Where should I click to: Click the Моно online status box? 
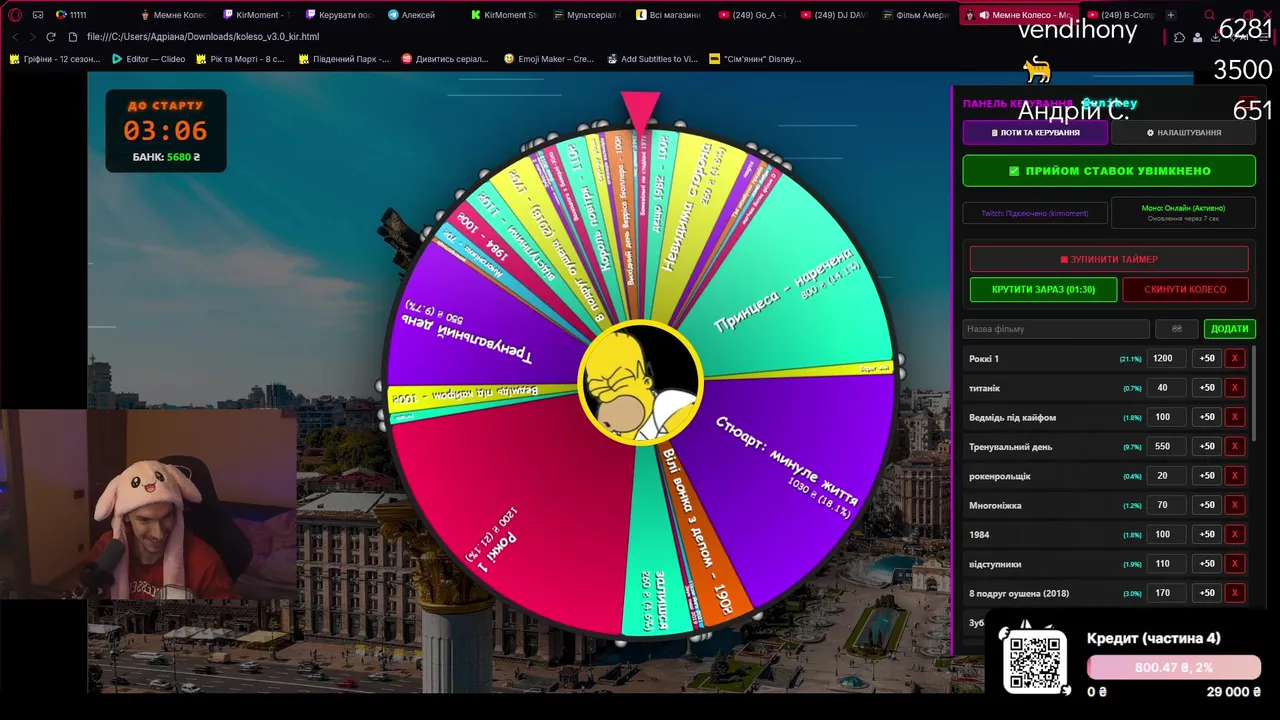click(x=1184, y=213)
